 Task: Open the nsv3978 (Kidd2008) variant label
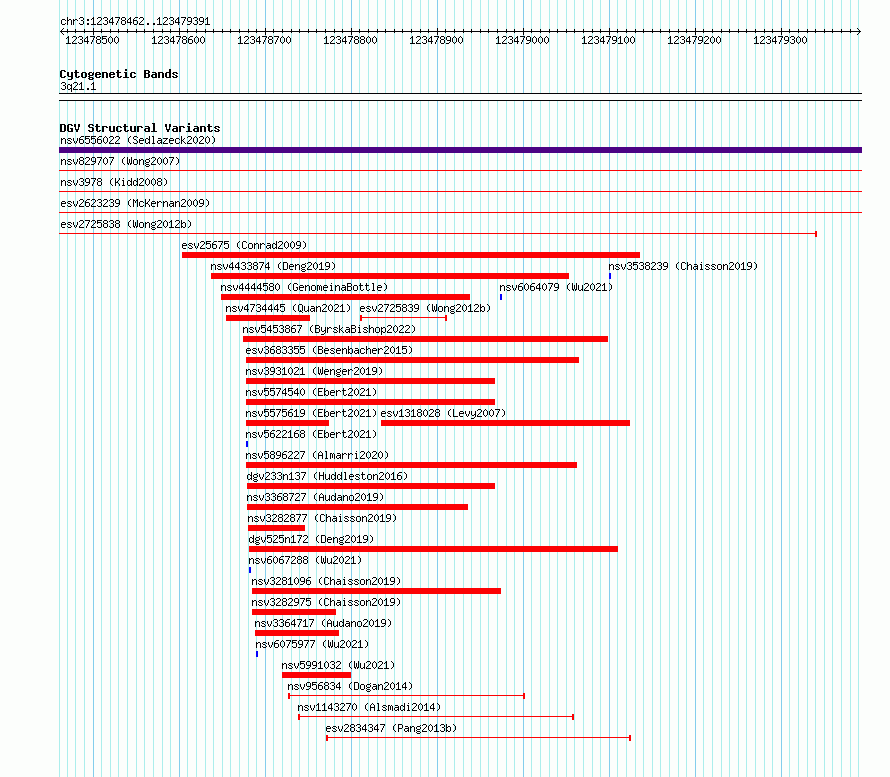coord(114,182)
